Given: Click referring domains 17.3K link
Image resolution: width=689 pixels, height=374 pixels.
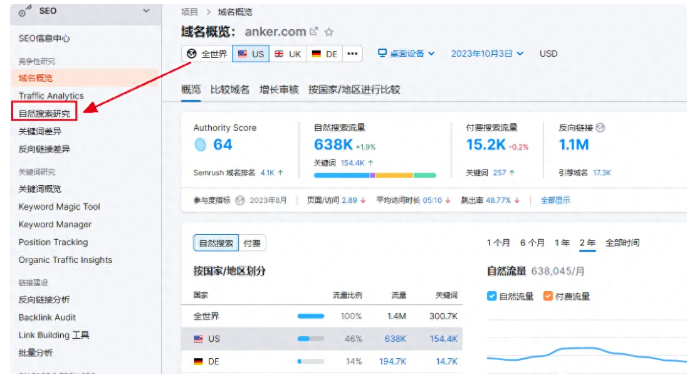Looking at the screenshot, I should pyautogui.click(x=602, y=173).
